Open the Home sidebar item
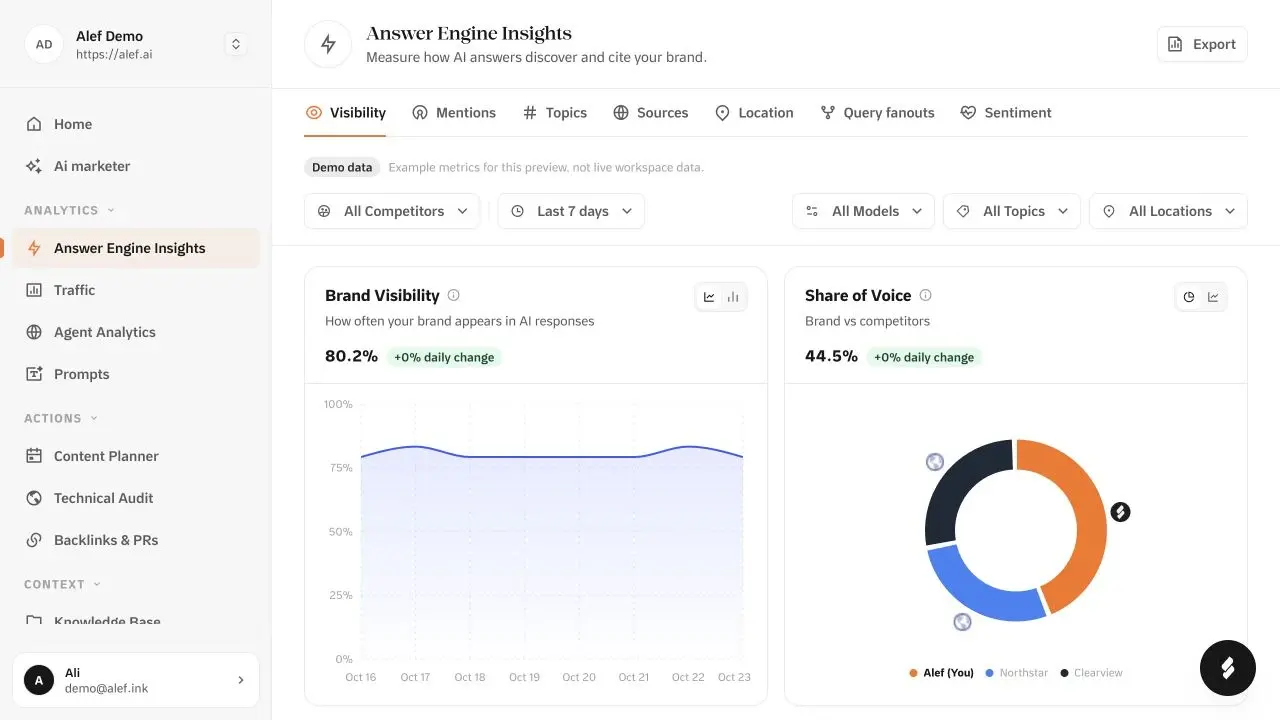The width and height of the screenshot is (1280, 720). tap(135, 124)
